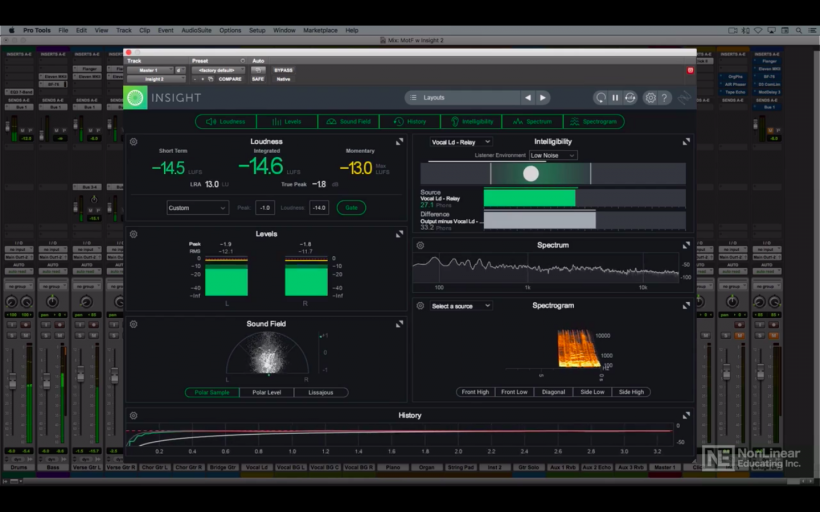This screenshot has width=820, height=512.
Task: Open the Window menu
Action: click(x=284, y=30)
